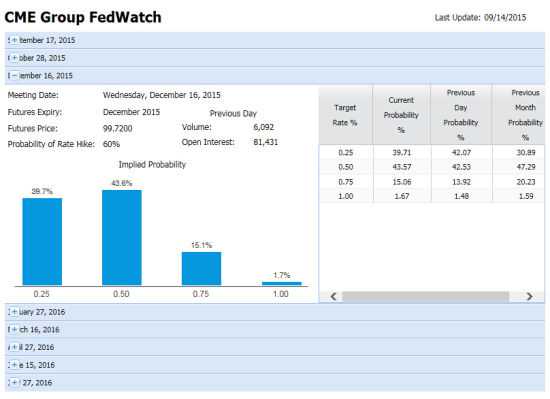The height and width of the screenshot is (399, 550).
Task: Expand the January 27, 2016 meeting row
Action: (275, 312)
